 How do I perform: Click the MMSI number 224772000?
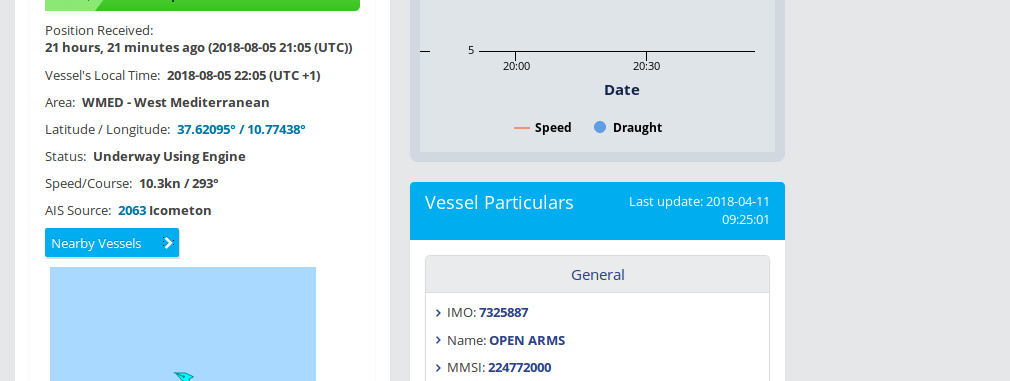pyautogui.click(x=520, y=367)
